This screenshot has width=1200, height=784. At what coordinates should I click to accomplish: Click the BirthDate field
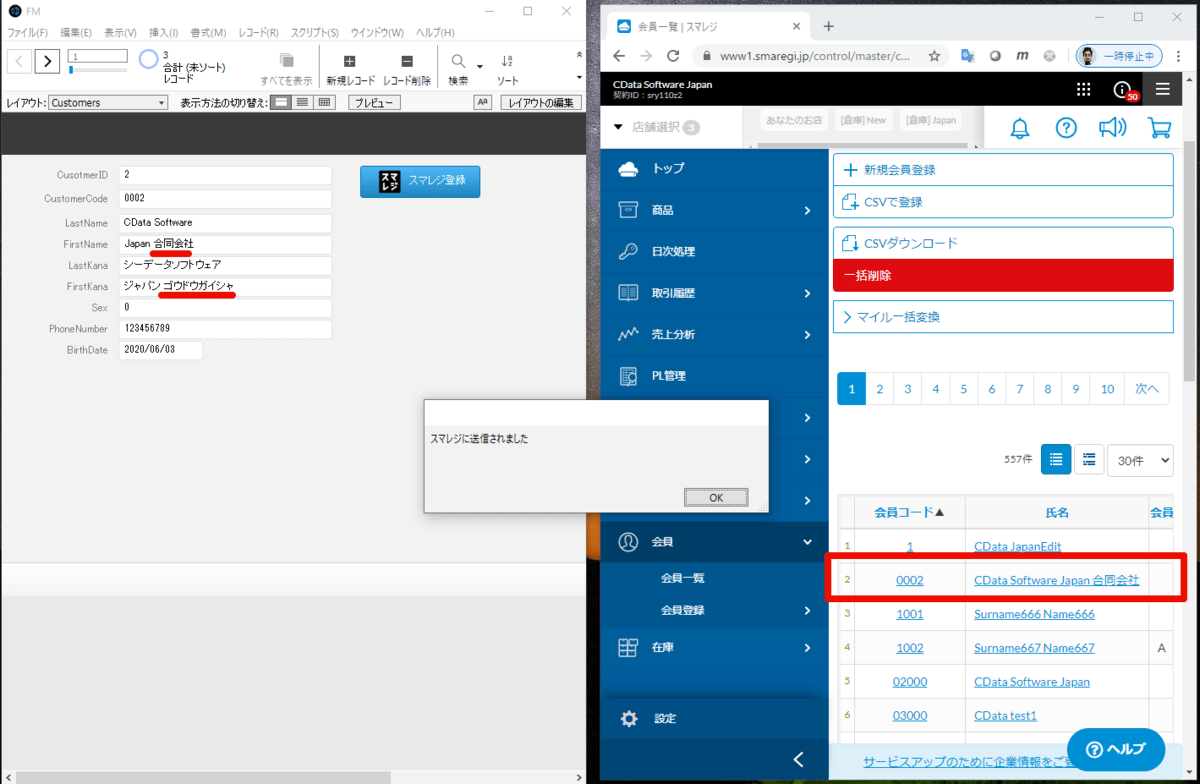(x=161, y=350)
